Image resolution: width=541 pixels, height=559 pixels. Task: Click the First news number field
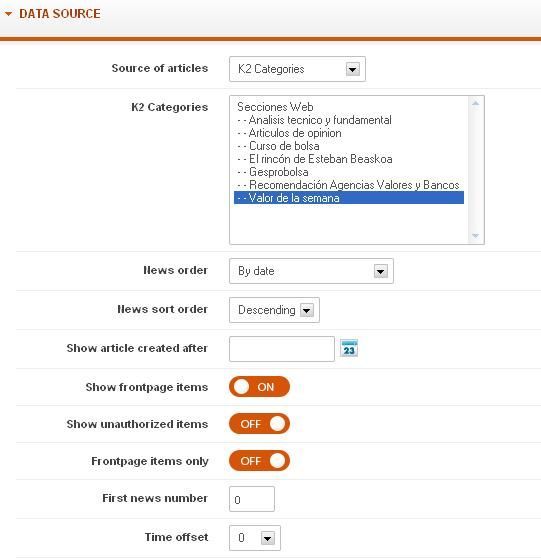click(252, 499)
